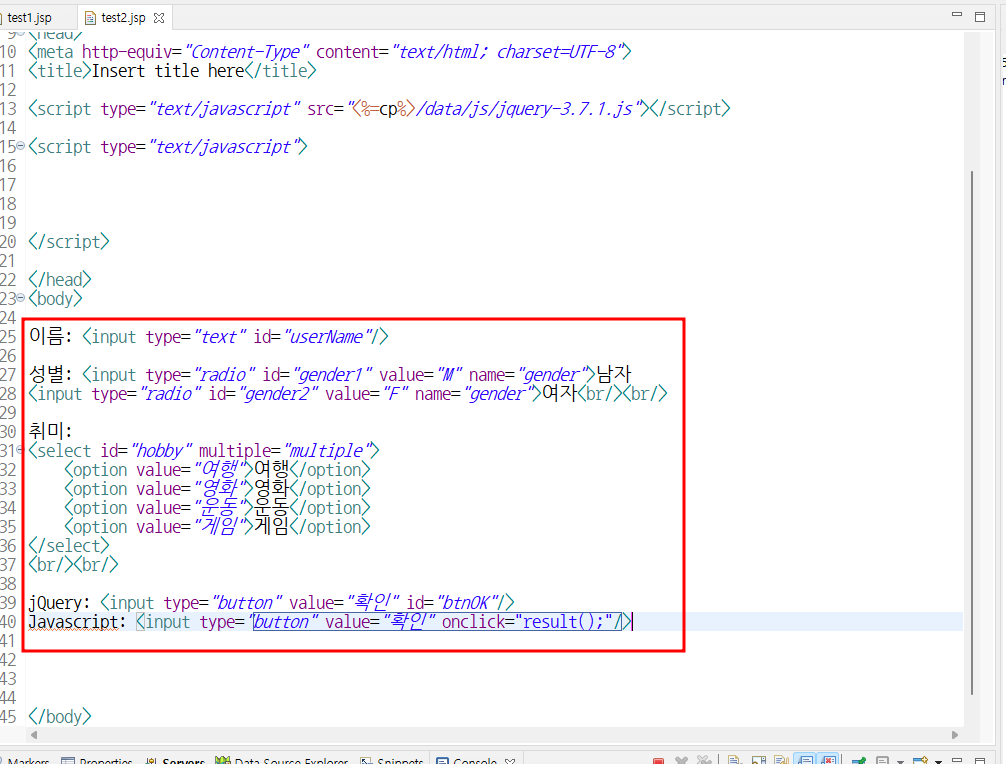This screenshot has width=1006, height=764.
Task: Place cursor in "Insert title here" text
Action: click(x=168, y=71)
